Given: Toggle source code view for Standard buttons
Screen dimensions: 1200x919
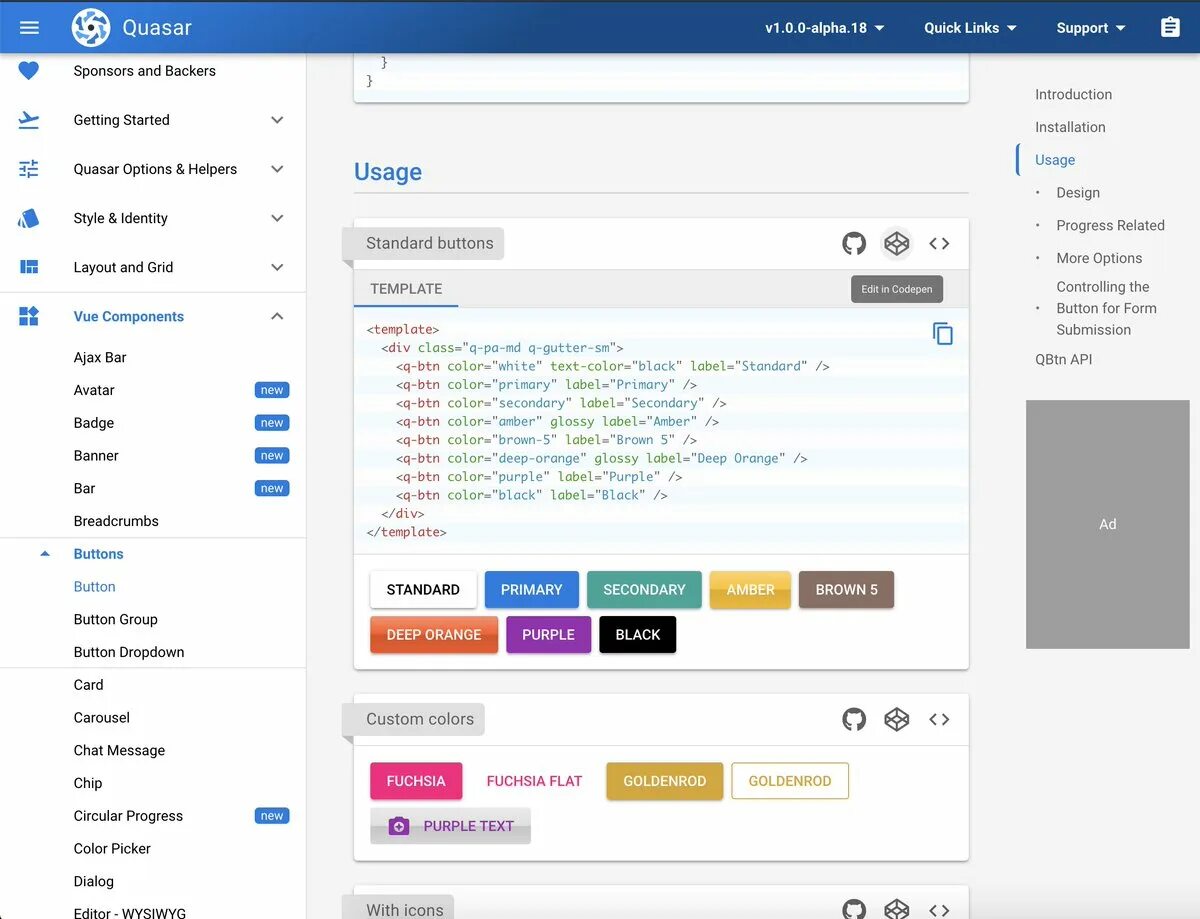Looking at the screenshot, I should [939, 243].
